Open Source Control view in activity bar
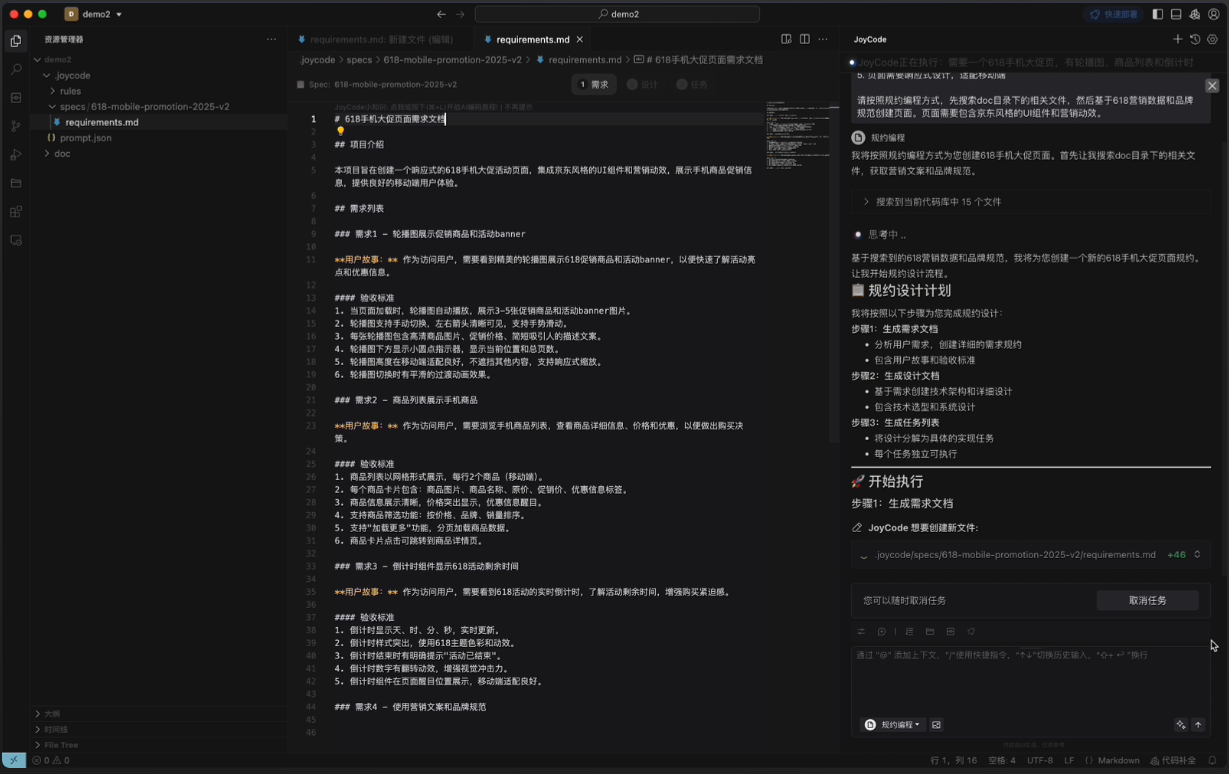This screenshot has height=774, width=1229. point(15,126)
